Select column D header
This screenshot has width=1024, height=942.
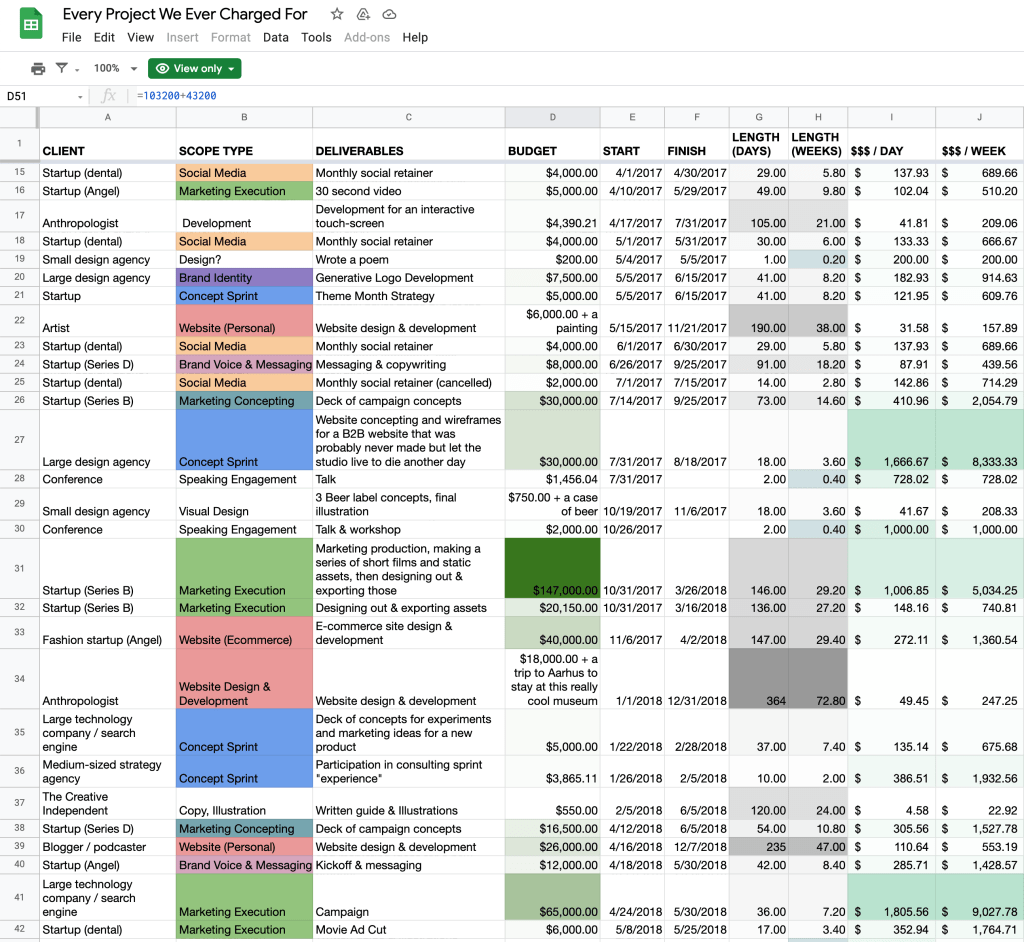(553, 118)
